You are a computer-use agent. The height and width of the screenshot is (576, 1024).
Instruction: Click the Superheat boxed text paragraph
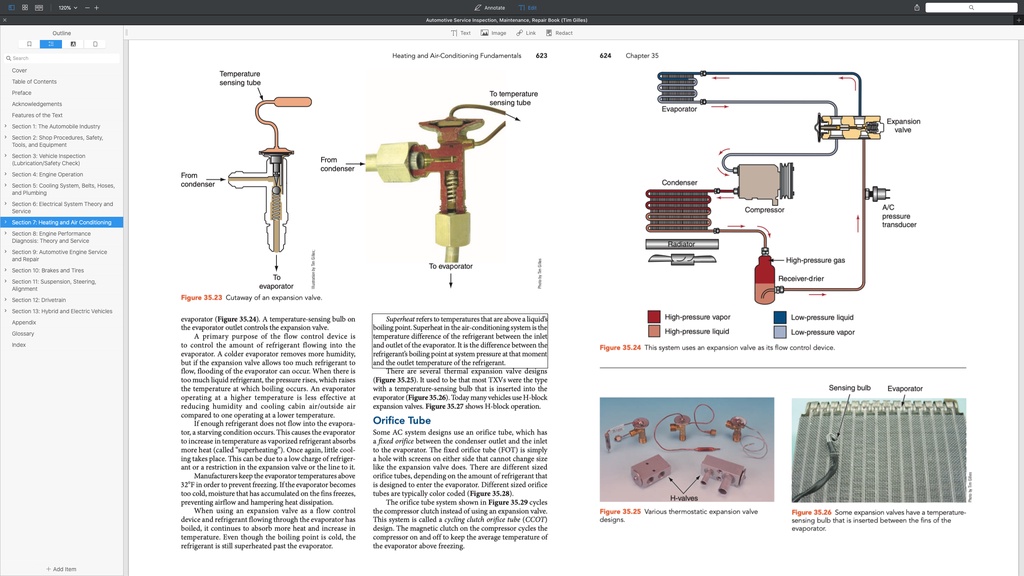point(460,341)
